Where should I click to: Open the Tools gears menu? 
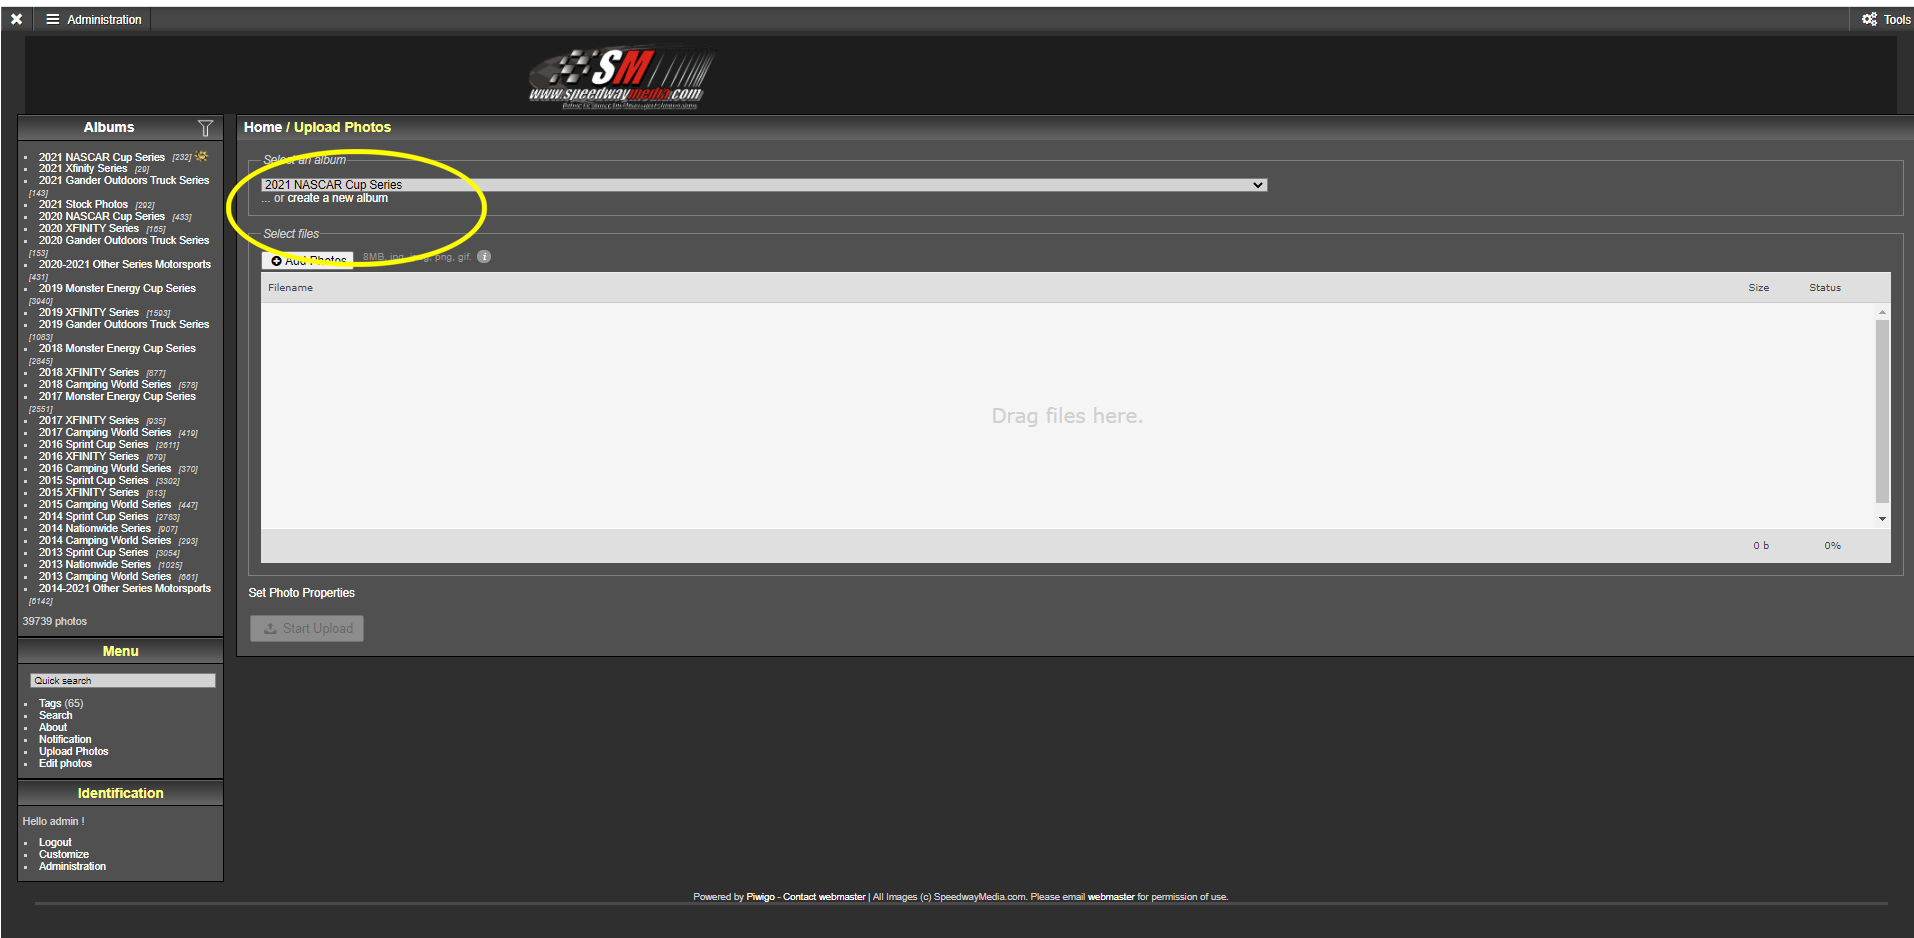1885,19
